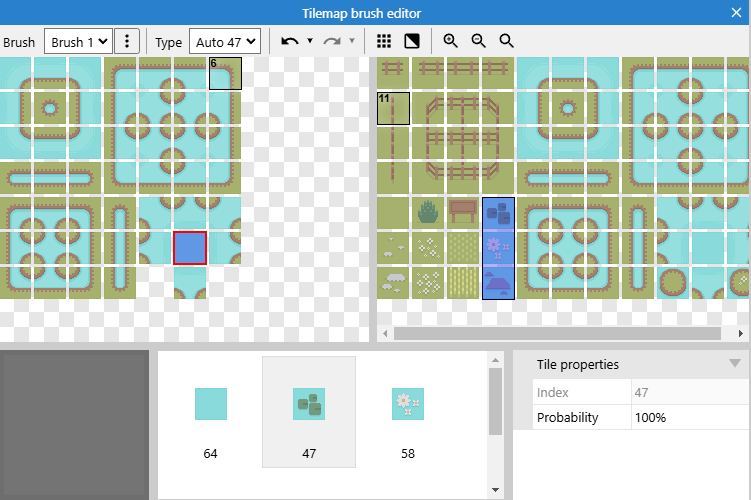Image resolution: width=751 pixels, height=500 pixels.
Task: Click the reset zoom magnifier icon
Action: [x=507, y=41]
